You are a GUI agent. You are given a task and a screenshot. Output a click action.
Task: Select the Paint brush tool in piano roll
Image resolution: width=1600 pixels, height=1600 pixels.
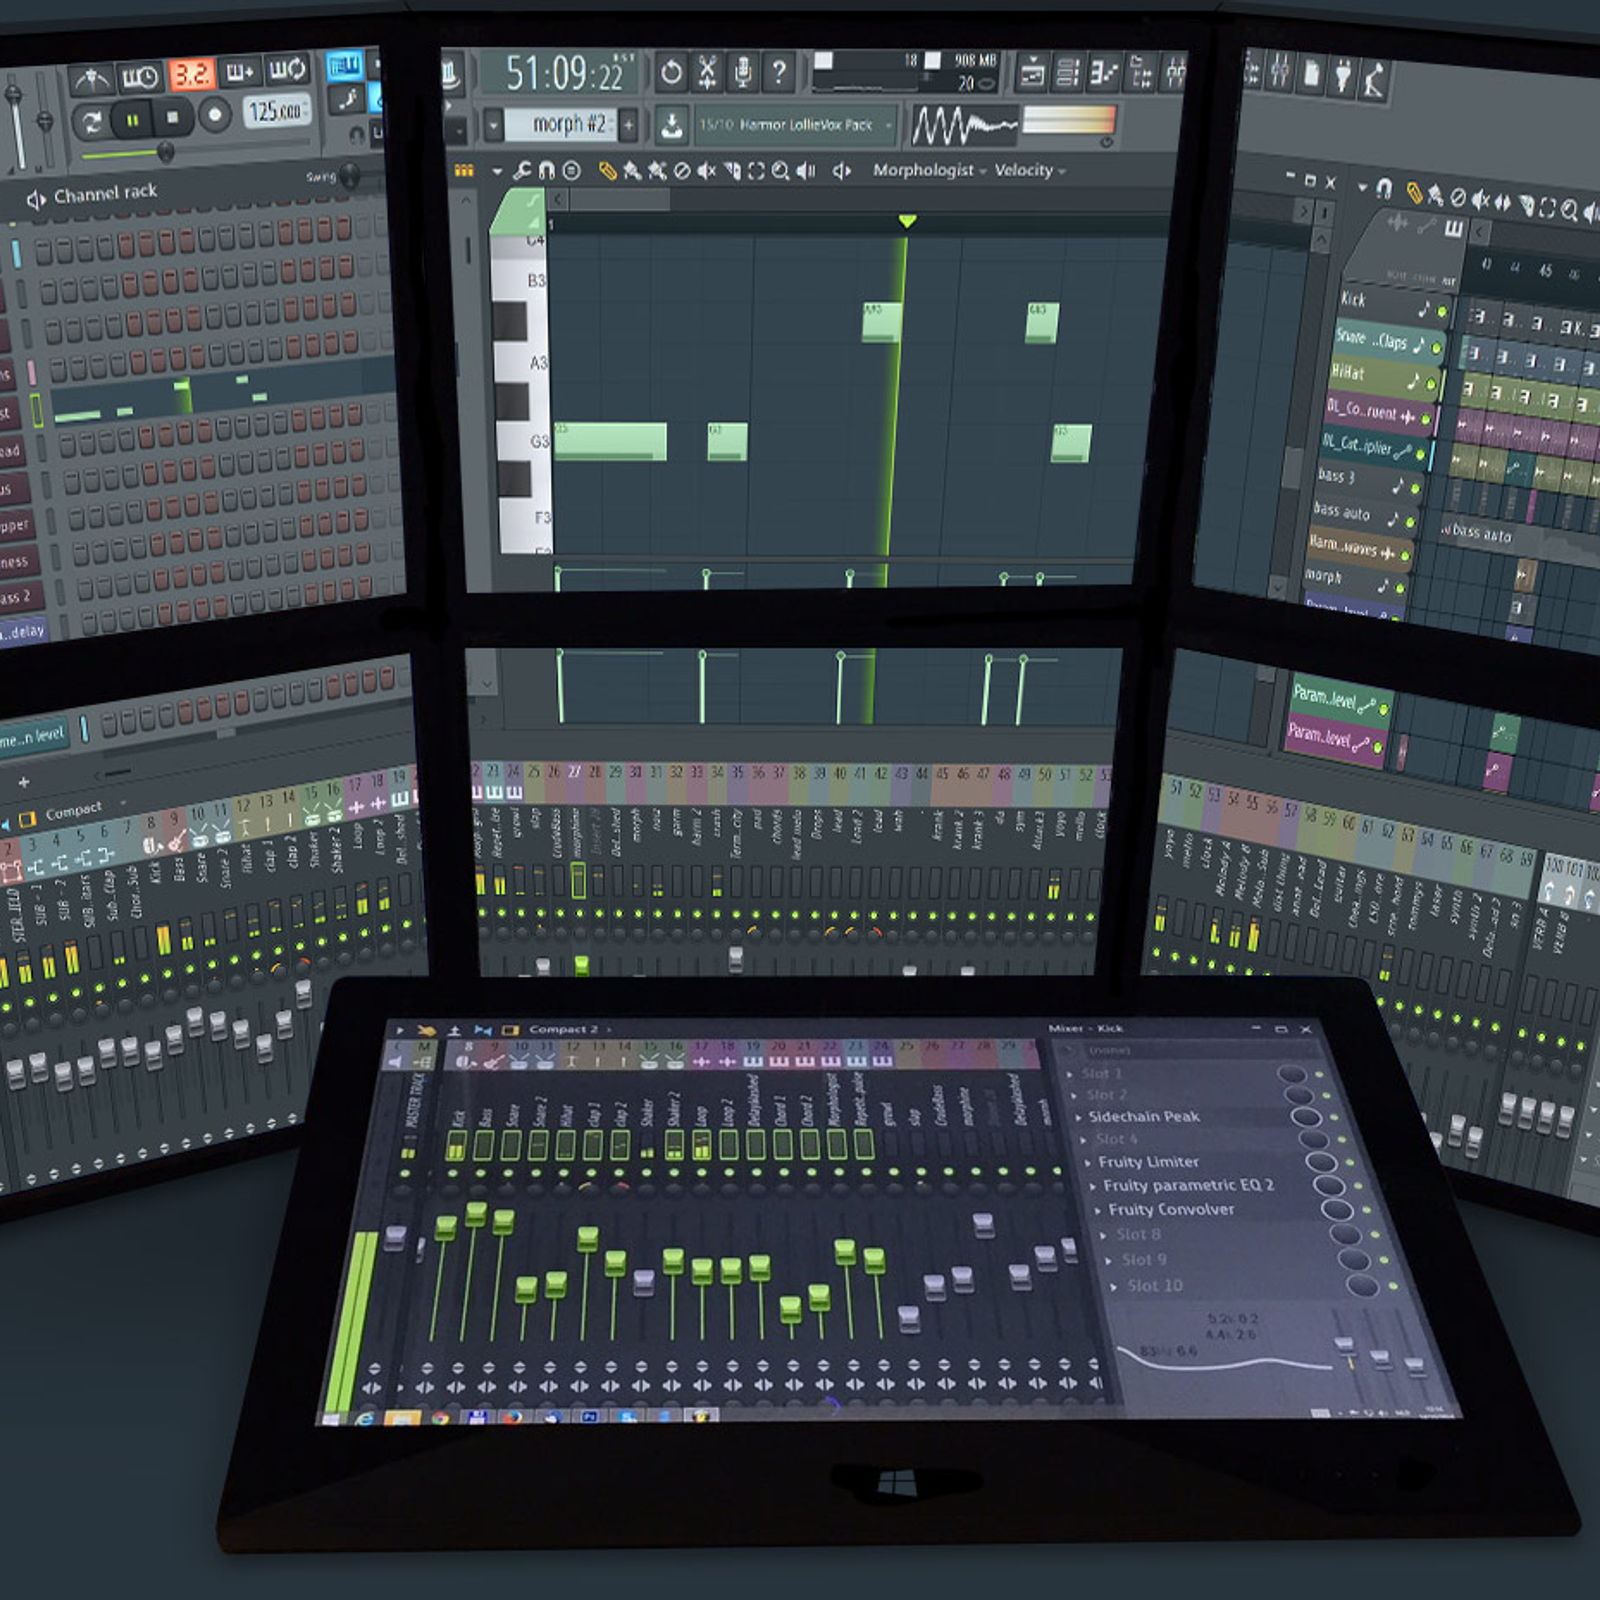coord(632,171)
